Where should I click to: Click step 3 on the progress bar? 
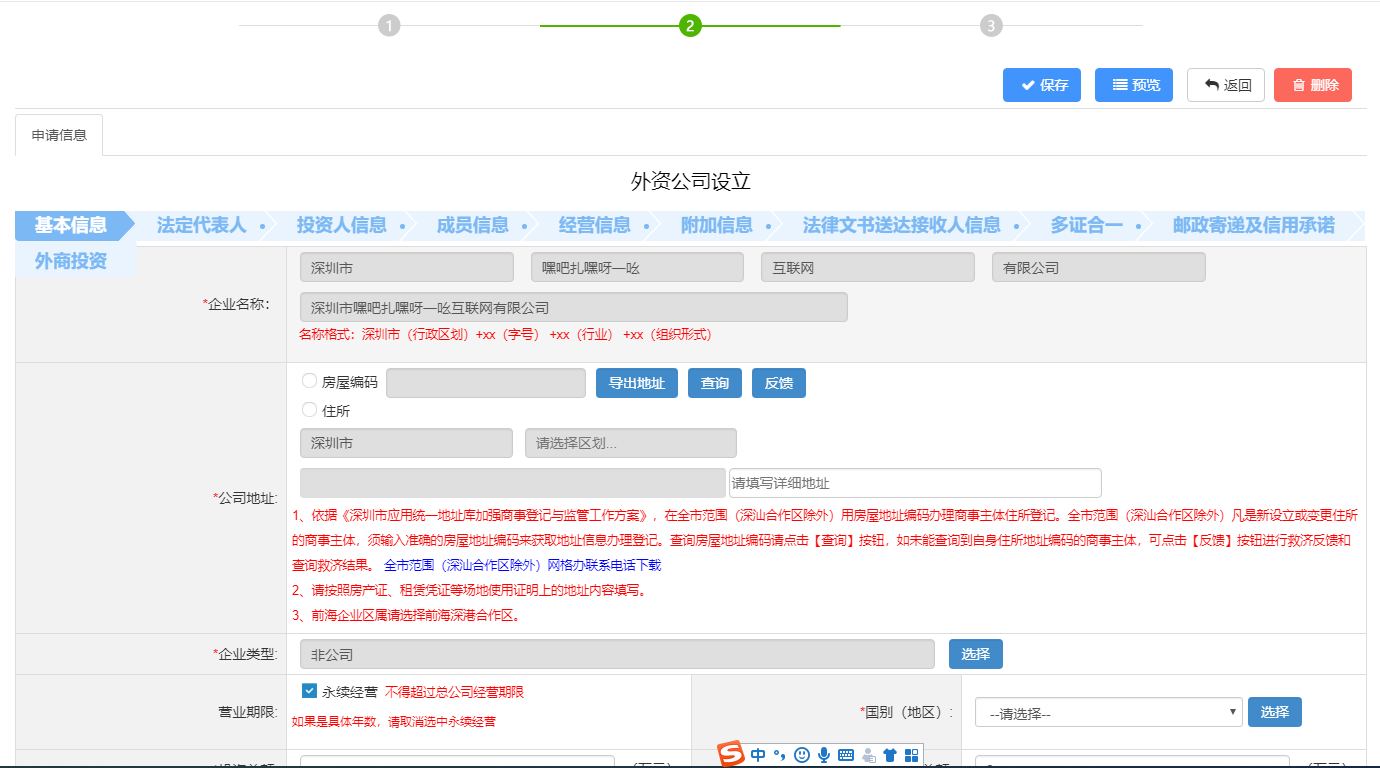991,25
